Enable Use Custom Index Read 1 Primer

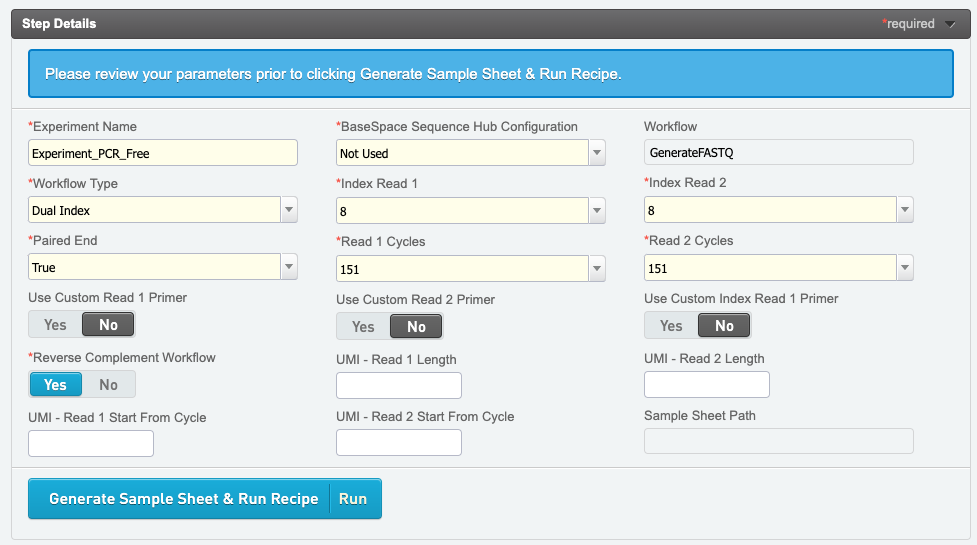671,326
